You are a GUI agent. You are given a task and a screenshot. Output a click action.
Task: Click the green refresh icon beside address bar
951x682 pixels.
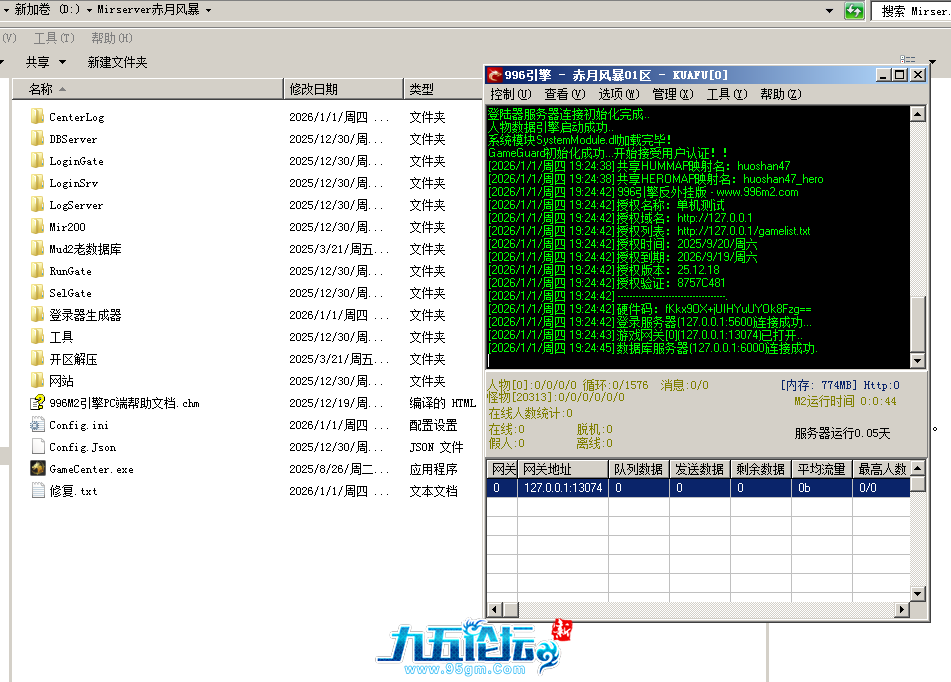[x=854, y=10]
